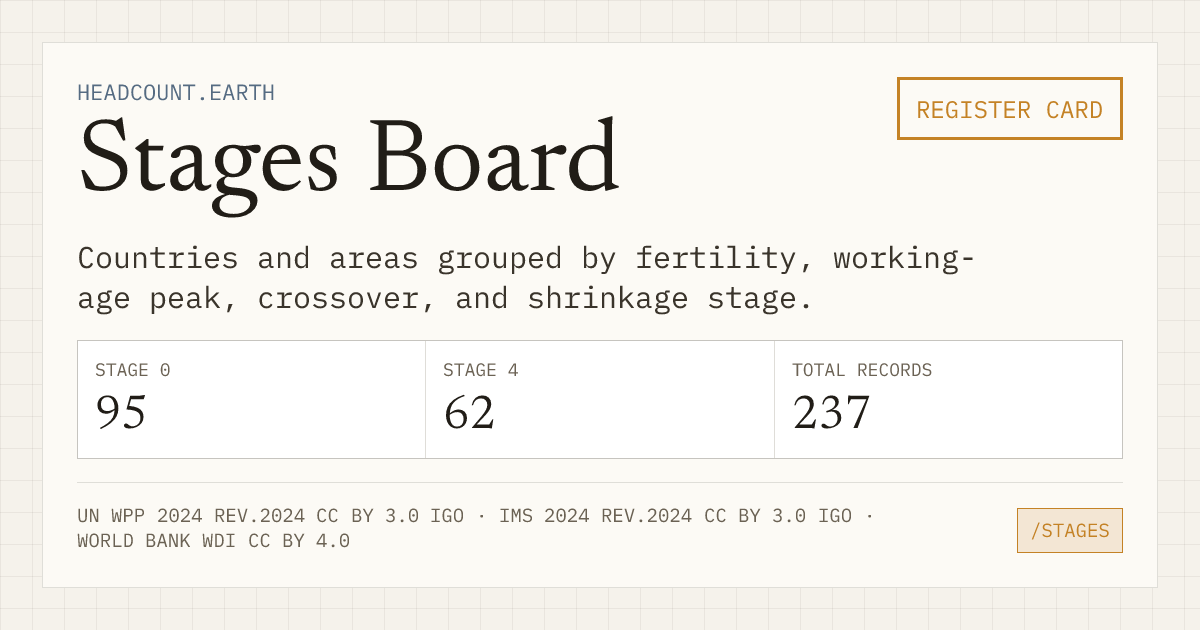Click the STAGE 0 label

pos(133,370)
